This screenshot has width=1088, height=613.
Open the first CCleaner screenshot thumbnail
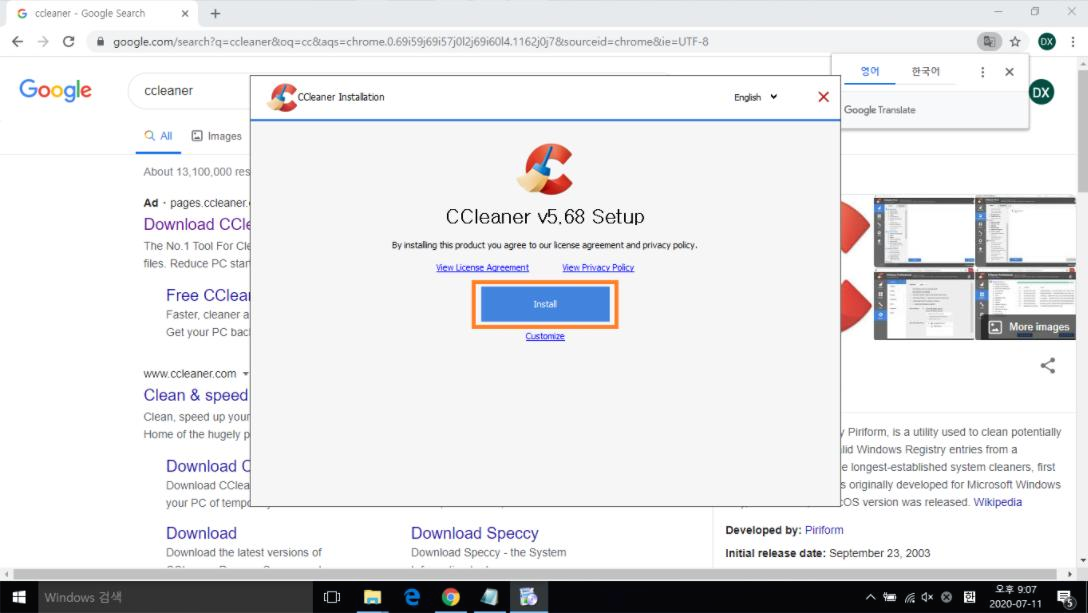point(924,231)
